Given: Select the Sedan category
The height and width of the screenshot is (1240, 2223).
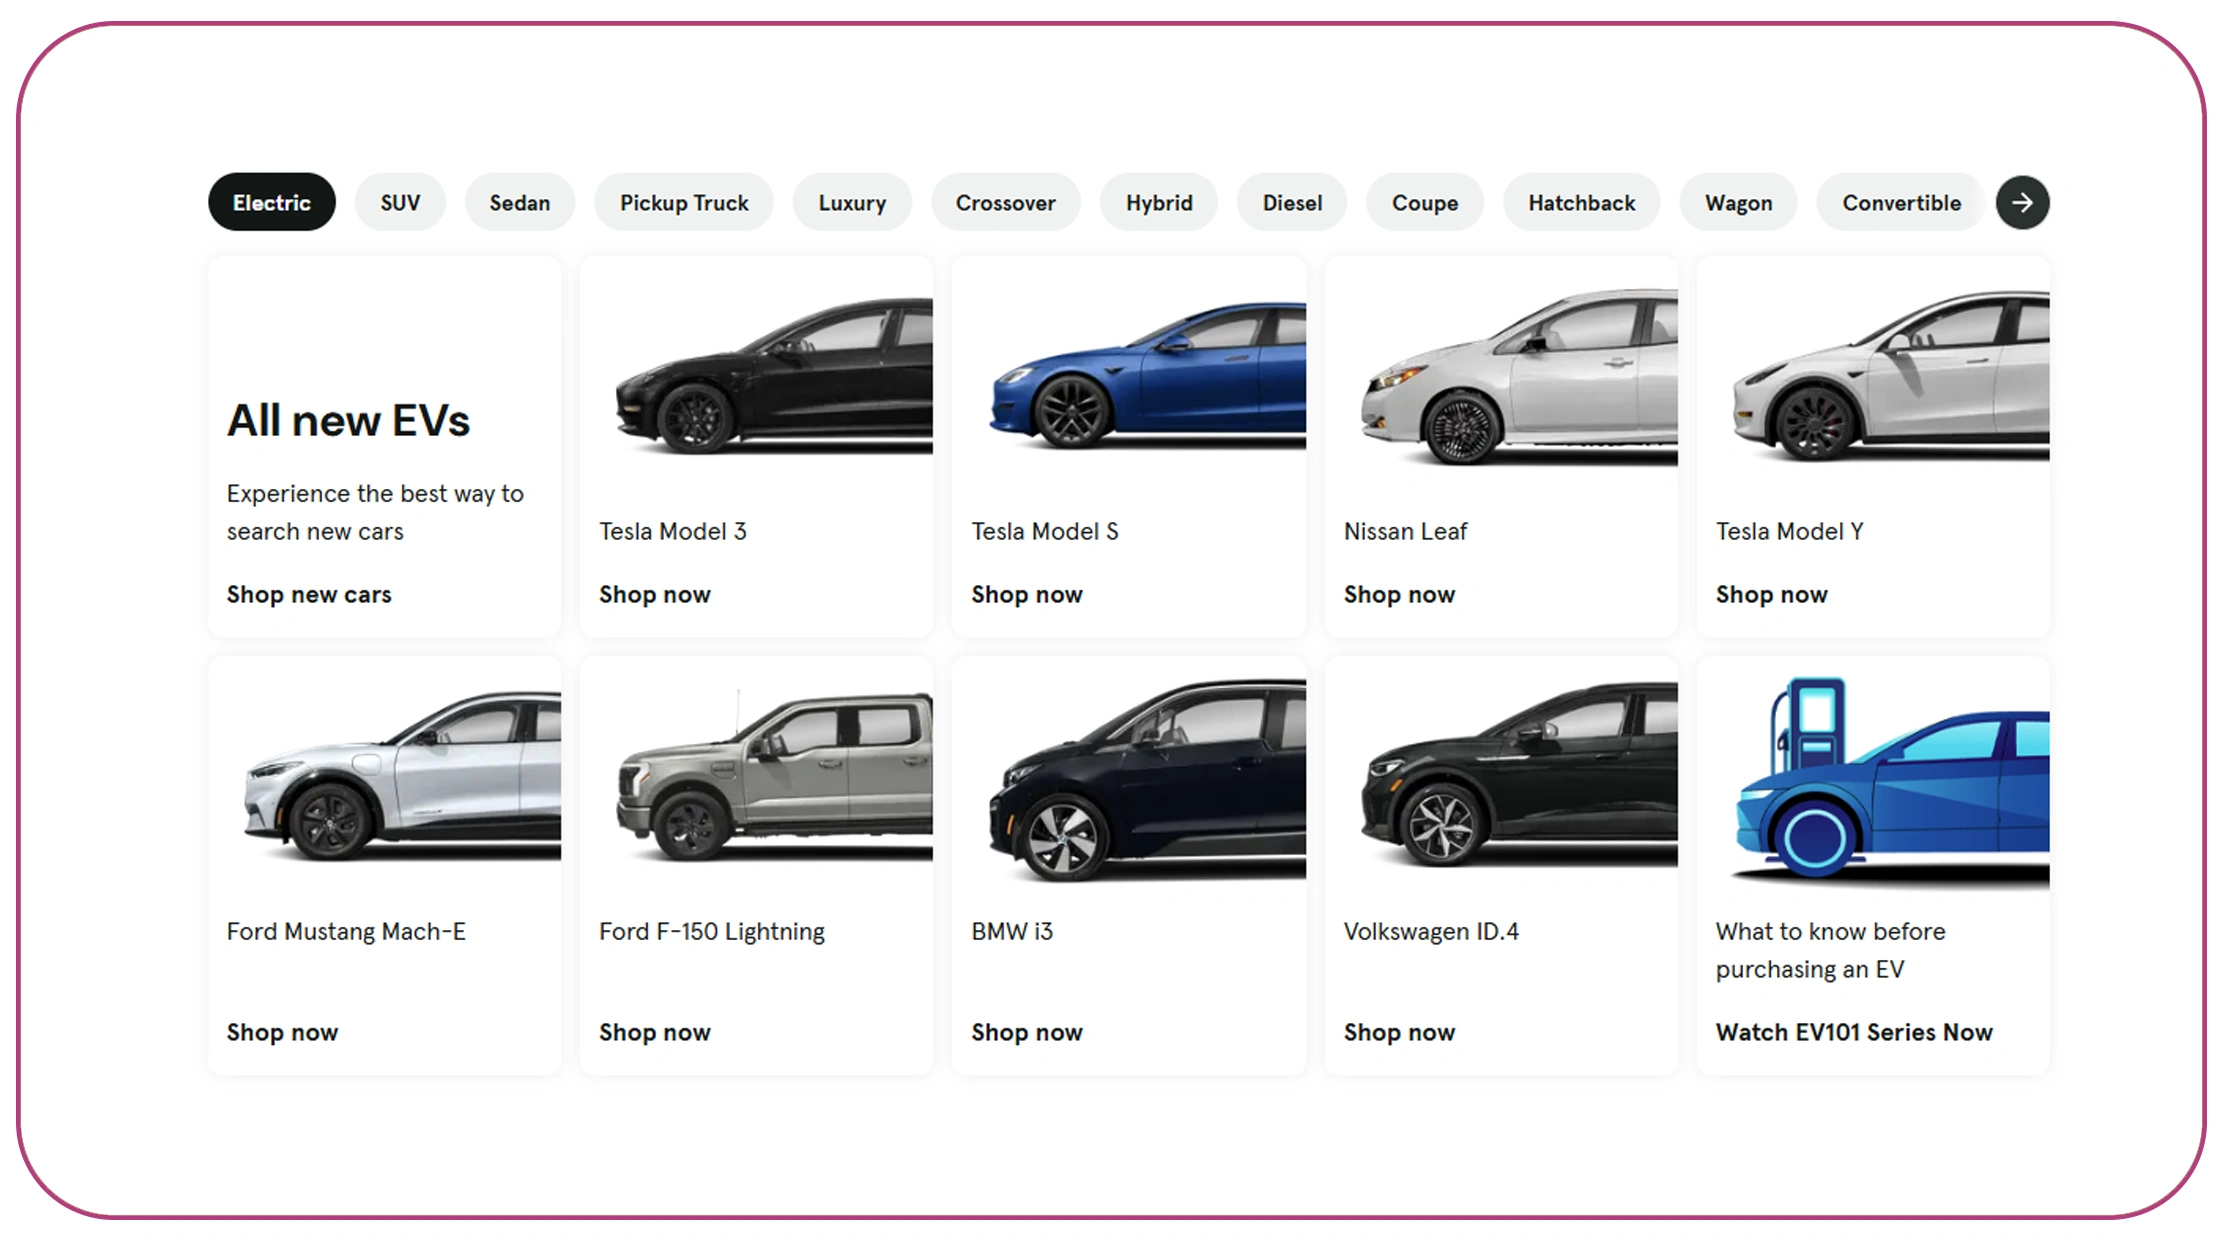Looking at the screenshot, I should [519, 202].
